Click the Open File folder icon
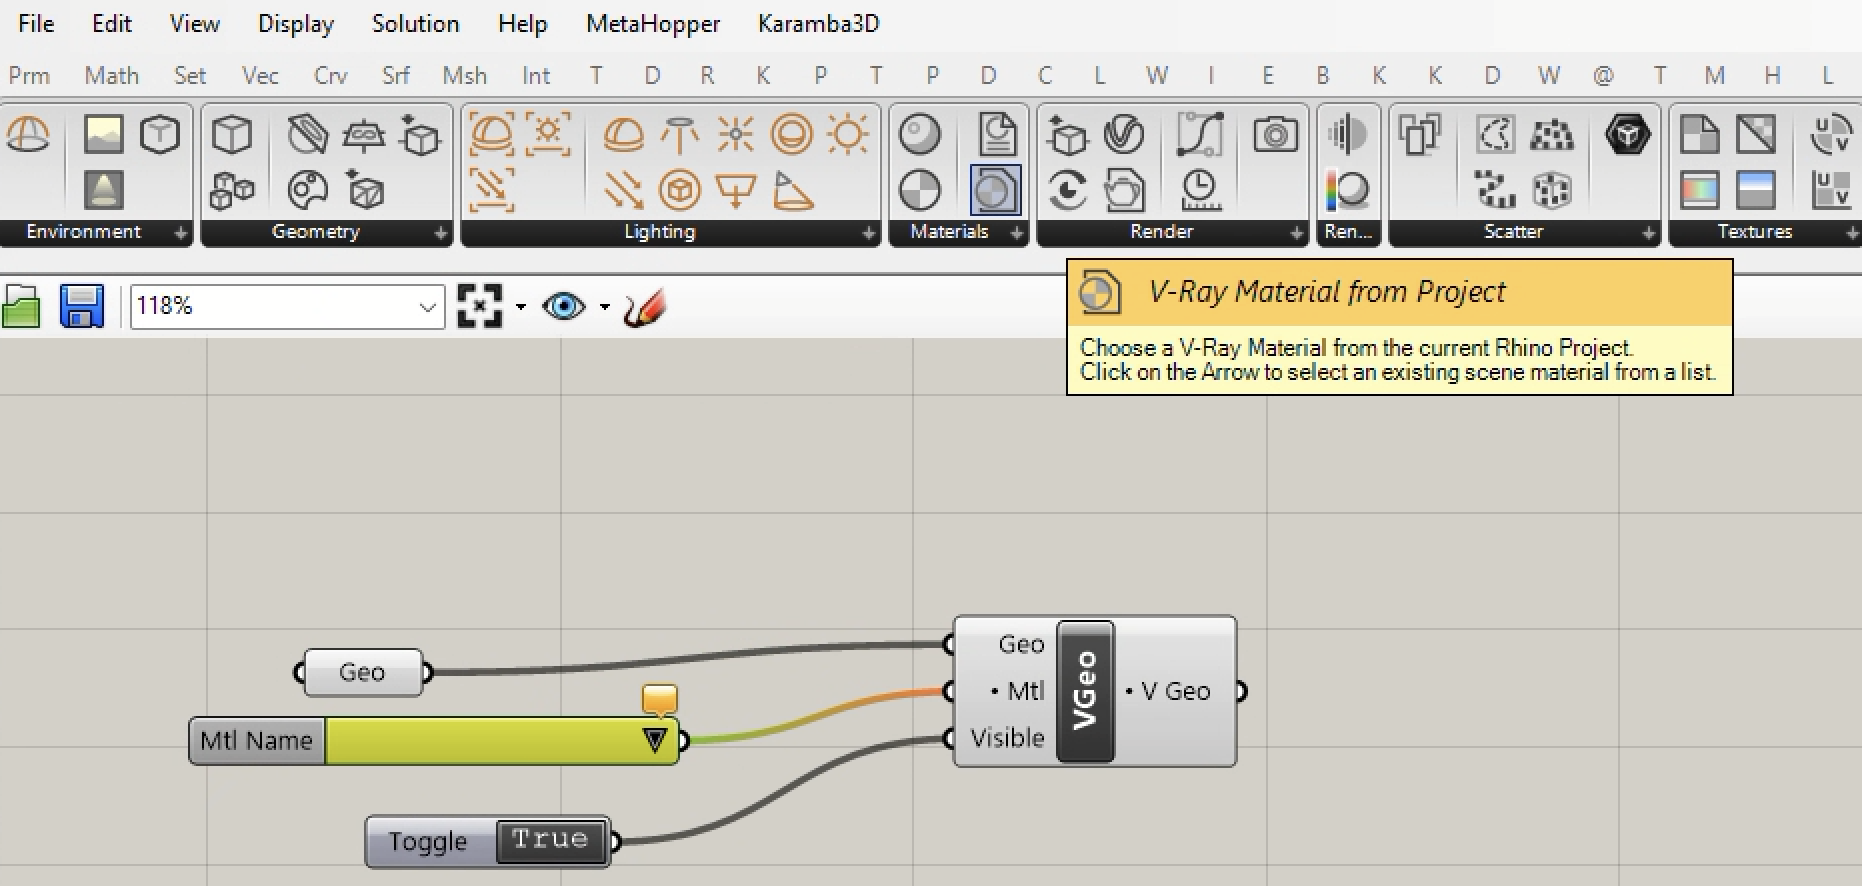The height and width of the screenshot is (886, 1862). click(x=21, y=306)
